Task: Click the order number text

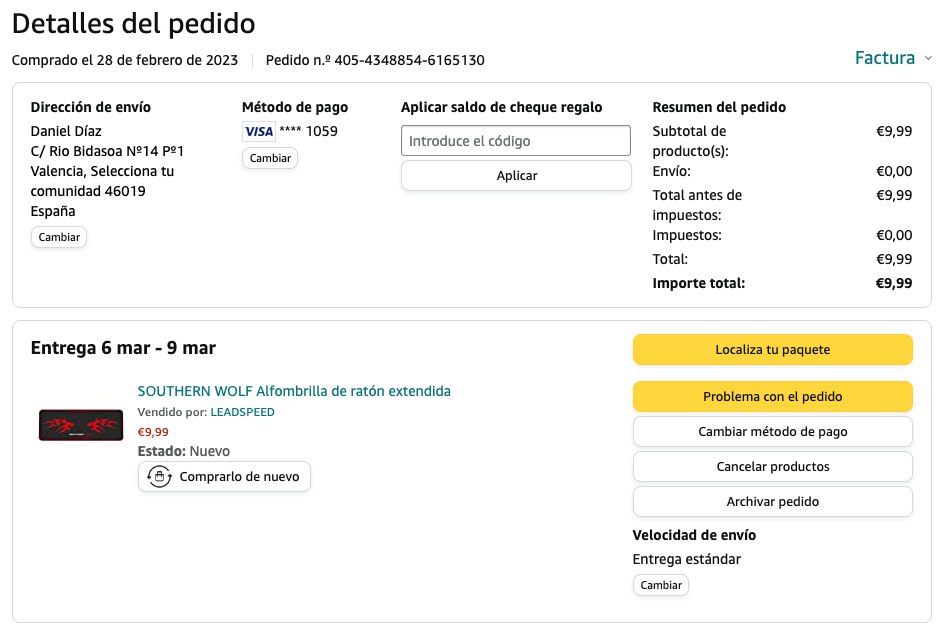Action: (x=375, y=60)
